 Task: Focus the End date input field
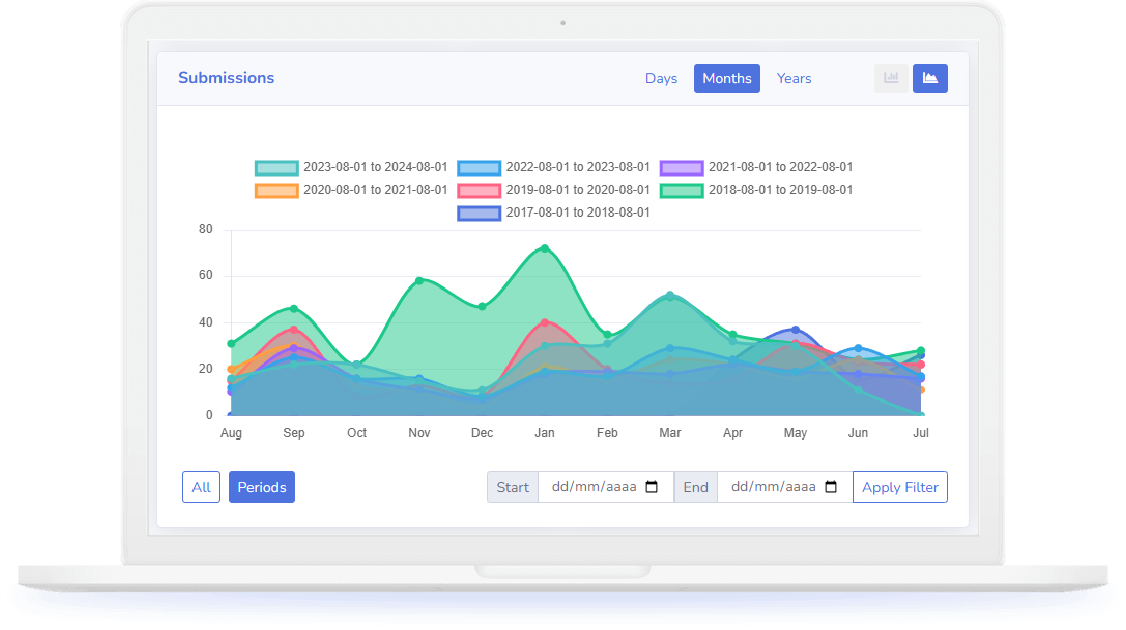coord(771,487)
